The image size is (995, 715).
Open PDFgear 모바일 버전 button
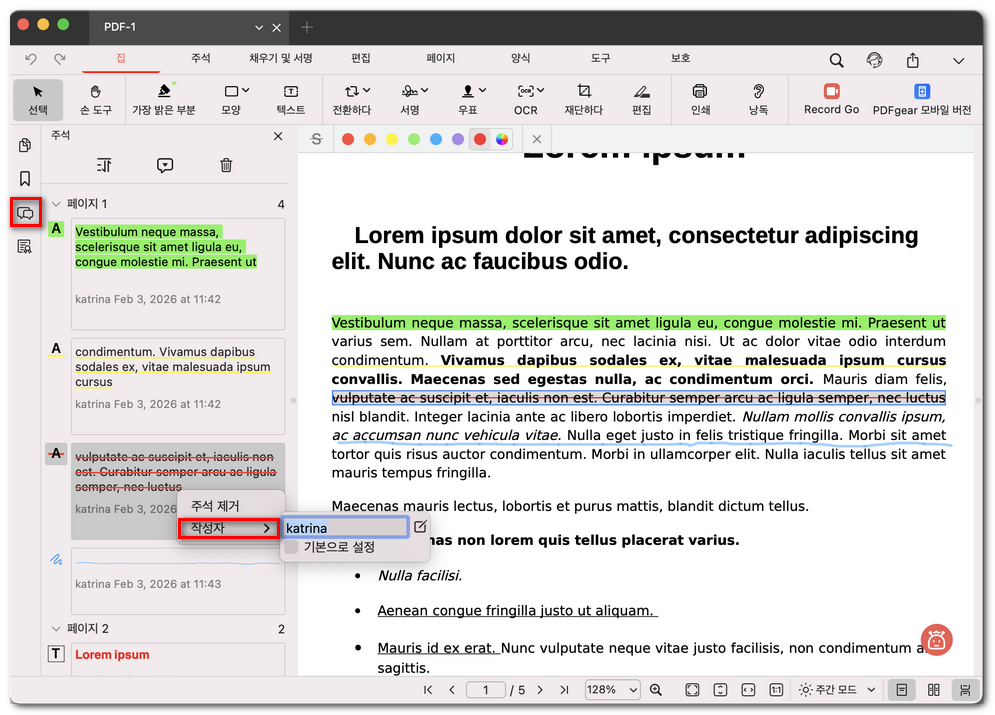(921, 98)
